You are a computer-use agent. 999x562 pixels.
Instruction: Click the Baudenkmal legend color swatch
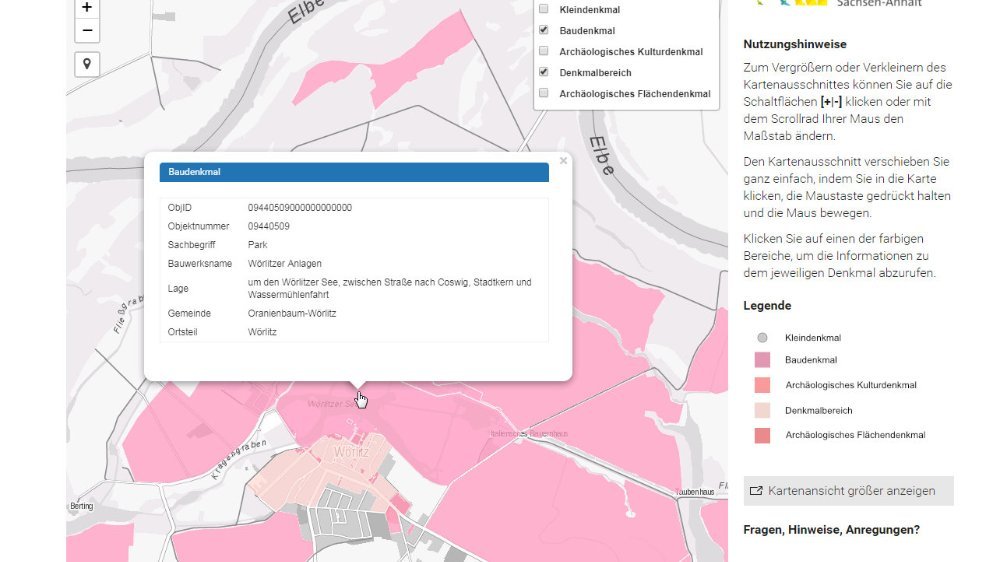762,360
